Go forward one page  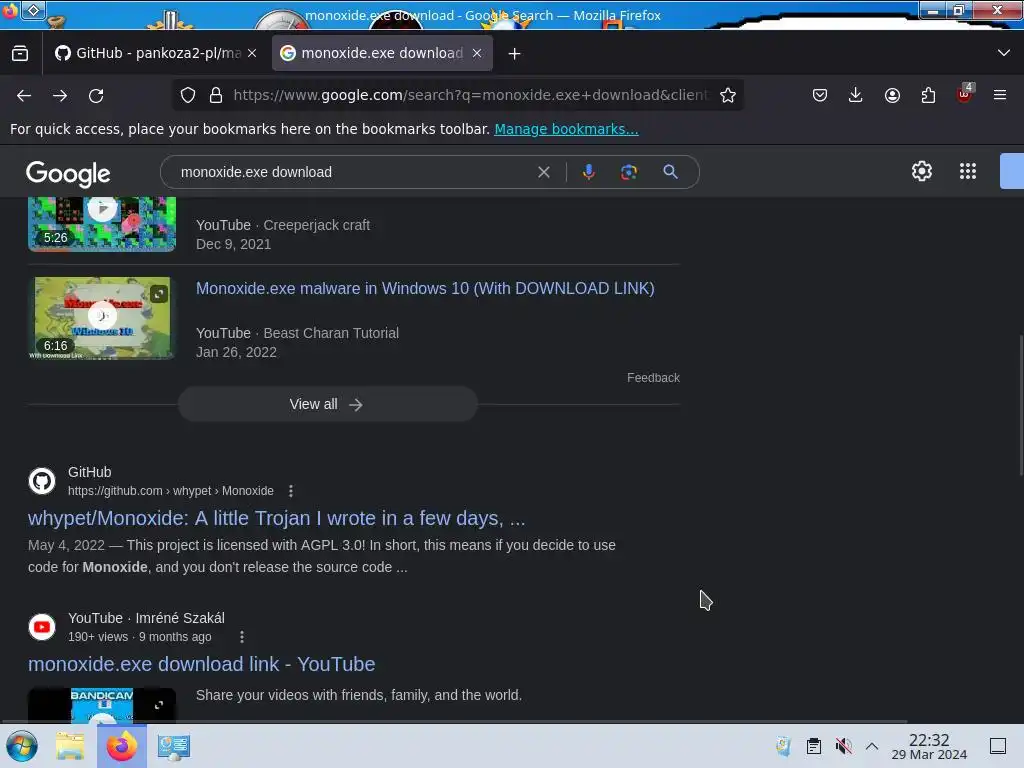[60, 96]
